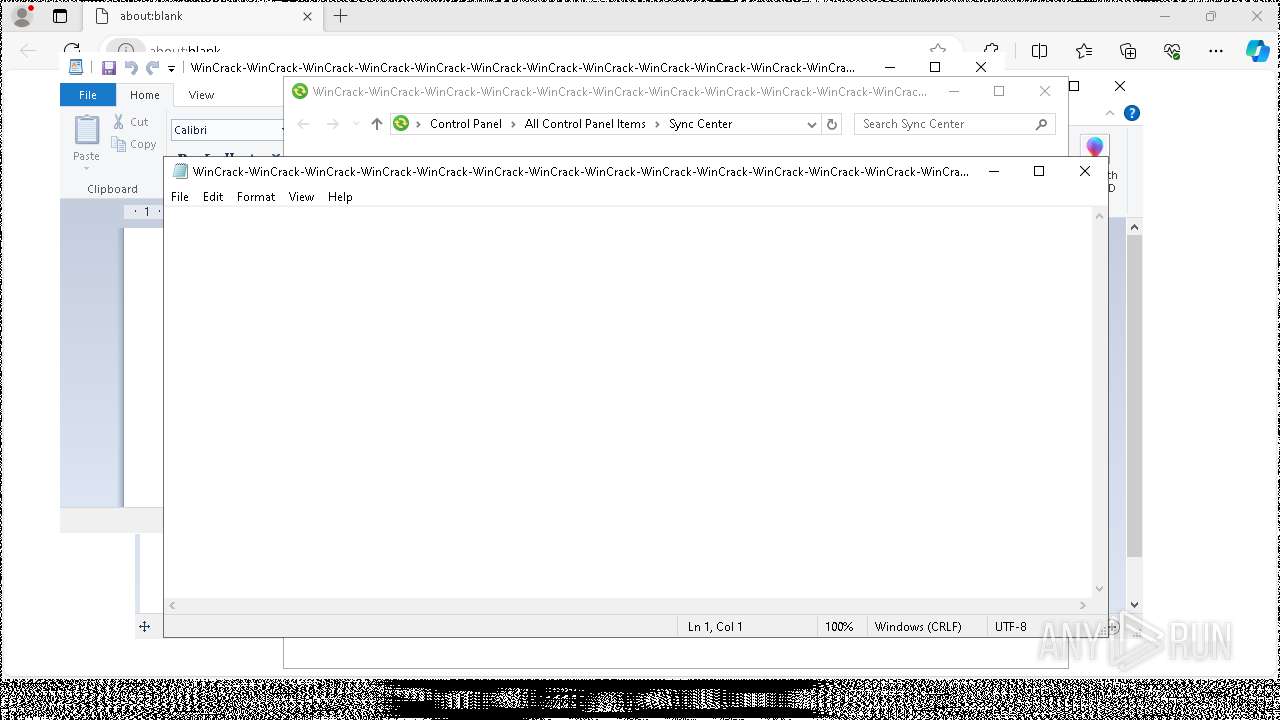This screenshot has height=720, width=1280.
Task: Click Sync Center address bar icon
Action: coord(402,124)
